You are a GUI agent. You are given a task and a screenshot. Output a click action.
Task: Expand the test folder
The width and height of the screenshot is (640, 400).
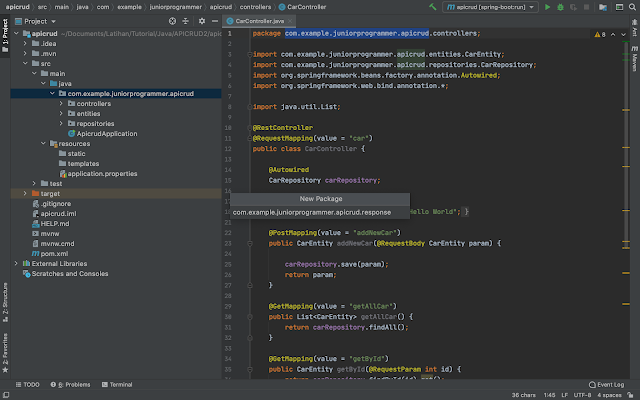point(34,184)
